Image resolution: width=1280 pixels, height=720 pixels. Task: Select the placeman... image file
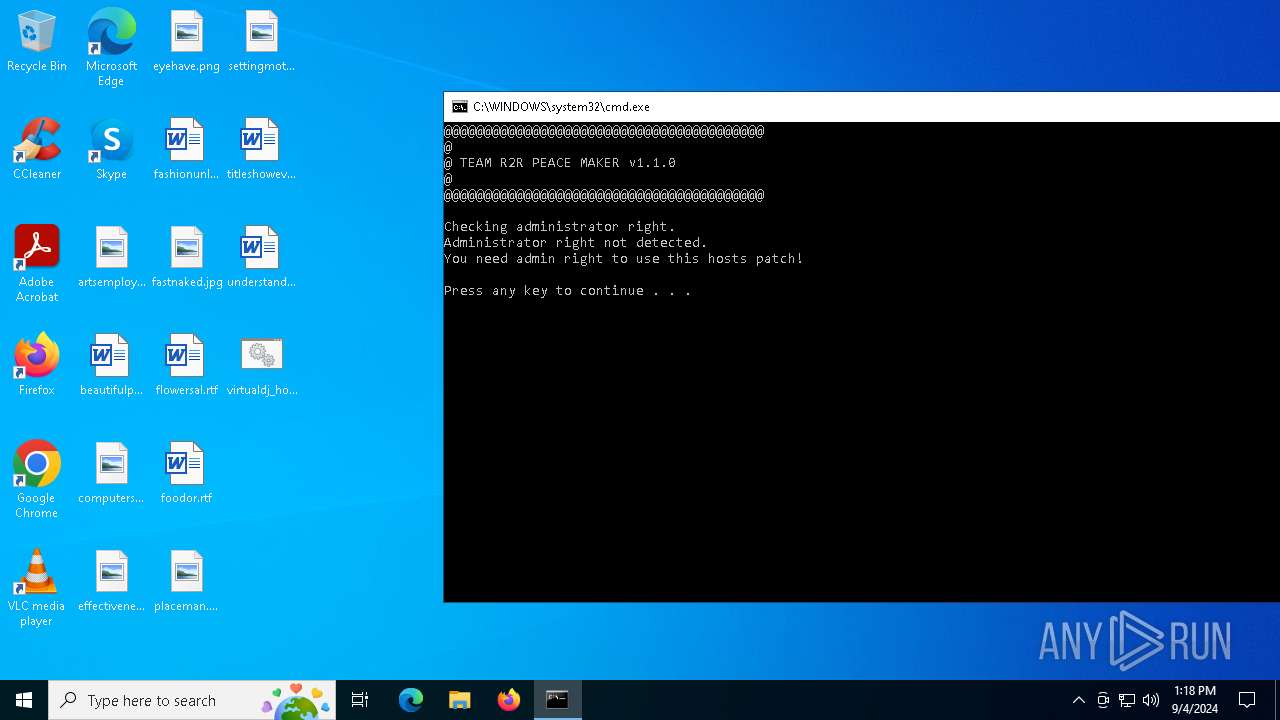coord(186,581)
